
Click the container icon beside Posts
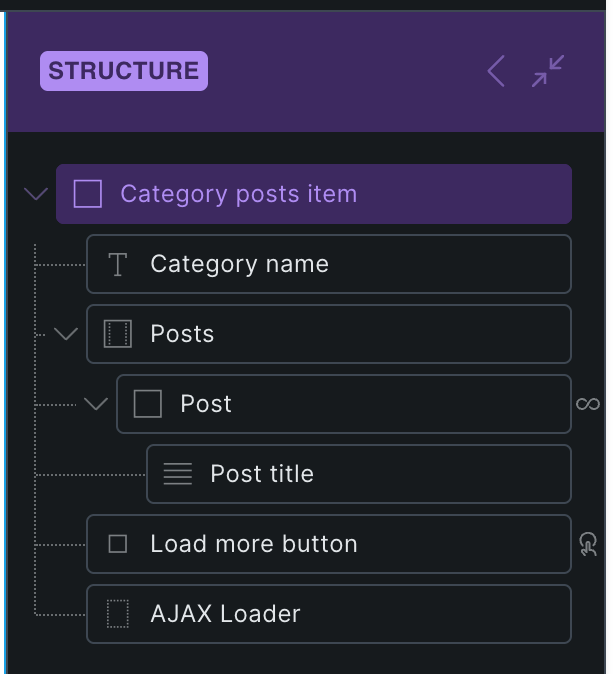pos(118,334)
